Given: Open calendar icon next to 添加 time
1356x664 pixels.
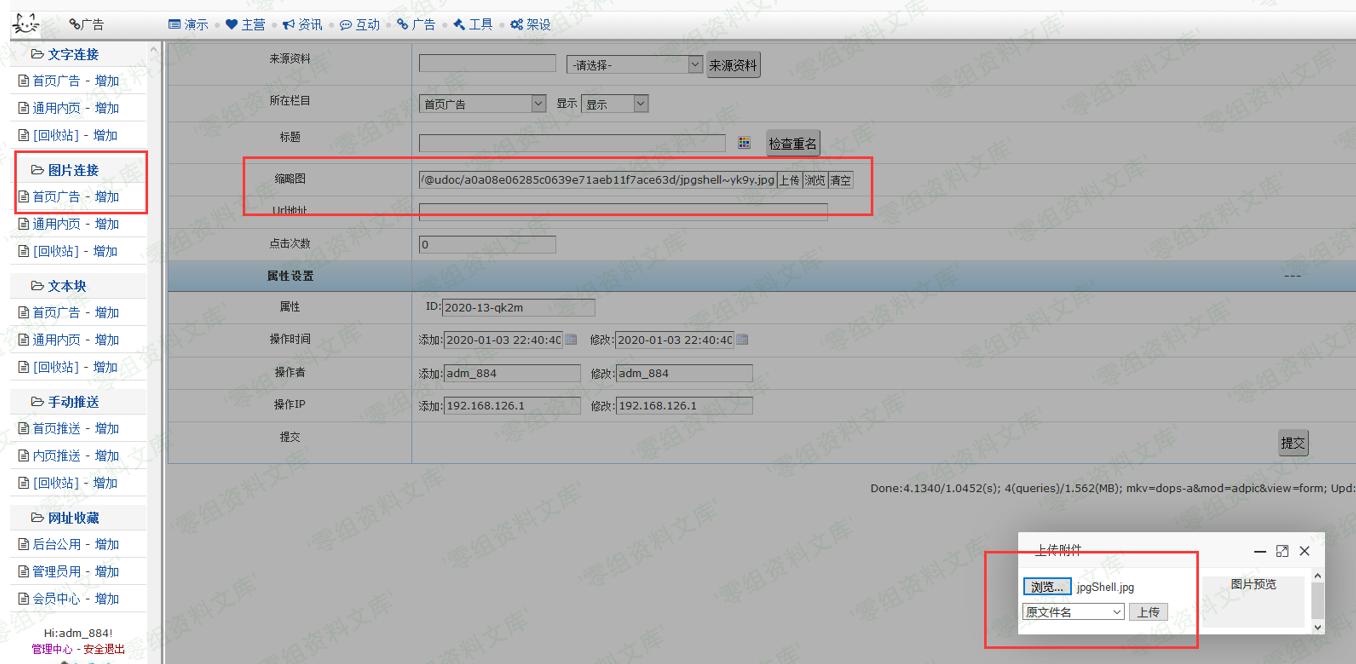Looking at the screenshot, I should click(571, 339).
